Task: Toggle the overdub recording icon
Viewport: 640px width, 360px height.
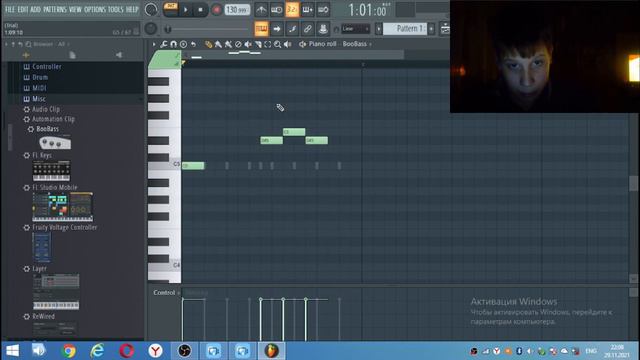Action: [x=308, y=10]
